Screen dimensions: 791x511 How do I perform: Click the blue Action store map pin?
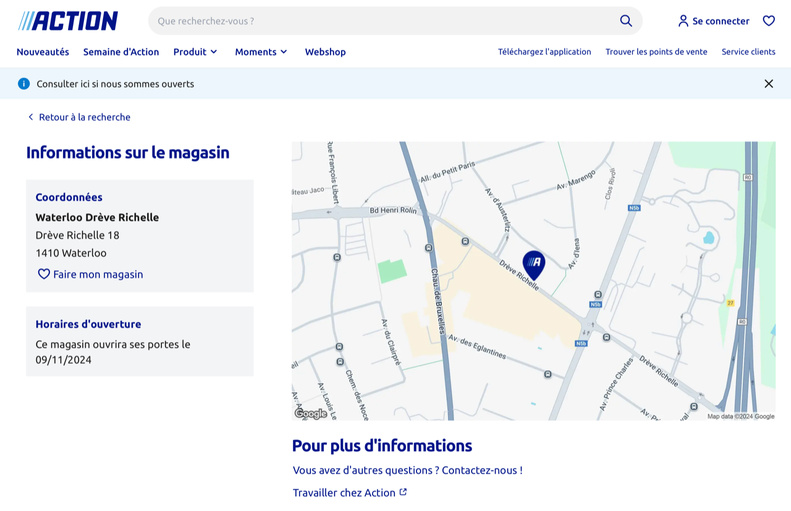tap(534, 264)
